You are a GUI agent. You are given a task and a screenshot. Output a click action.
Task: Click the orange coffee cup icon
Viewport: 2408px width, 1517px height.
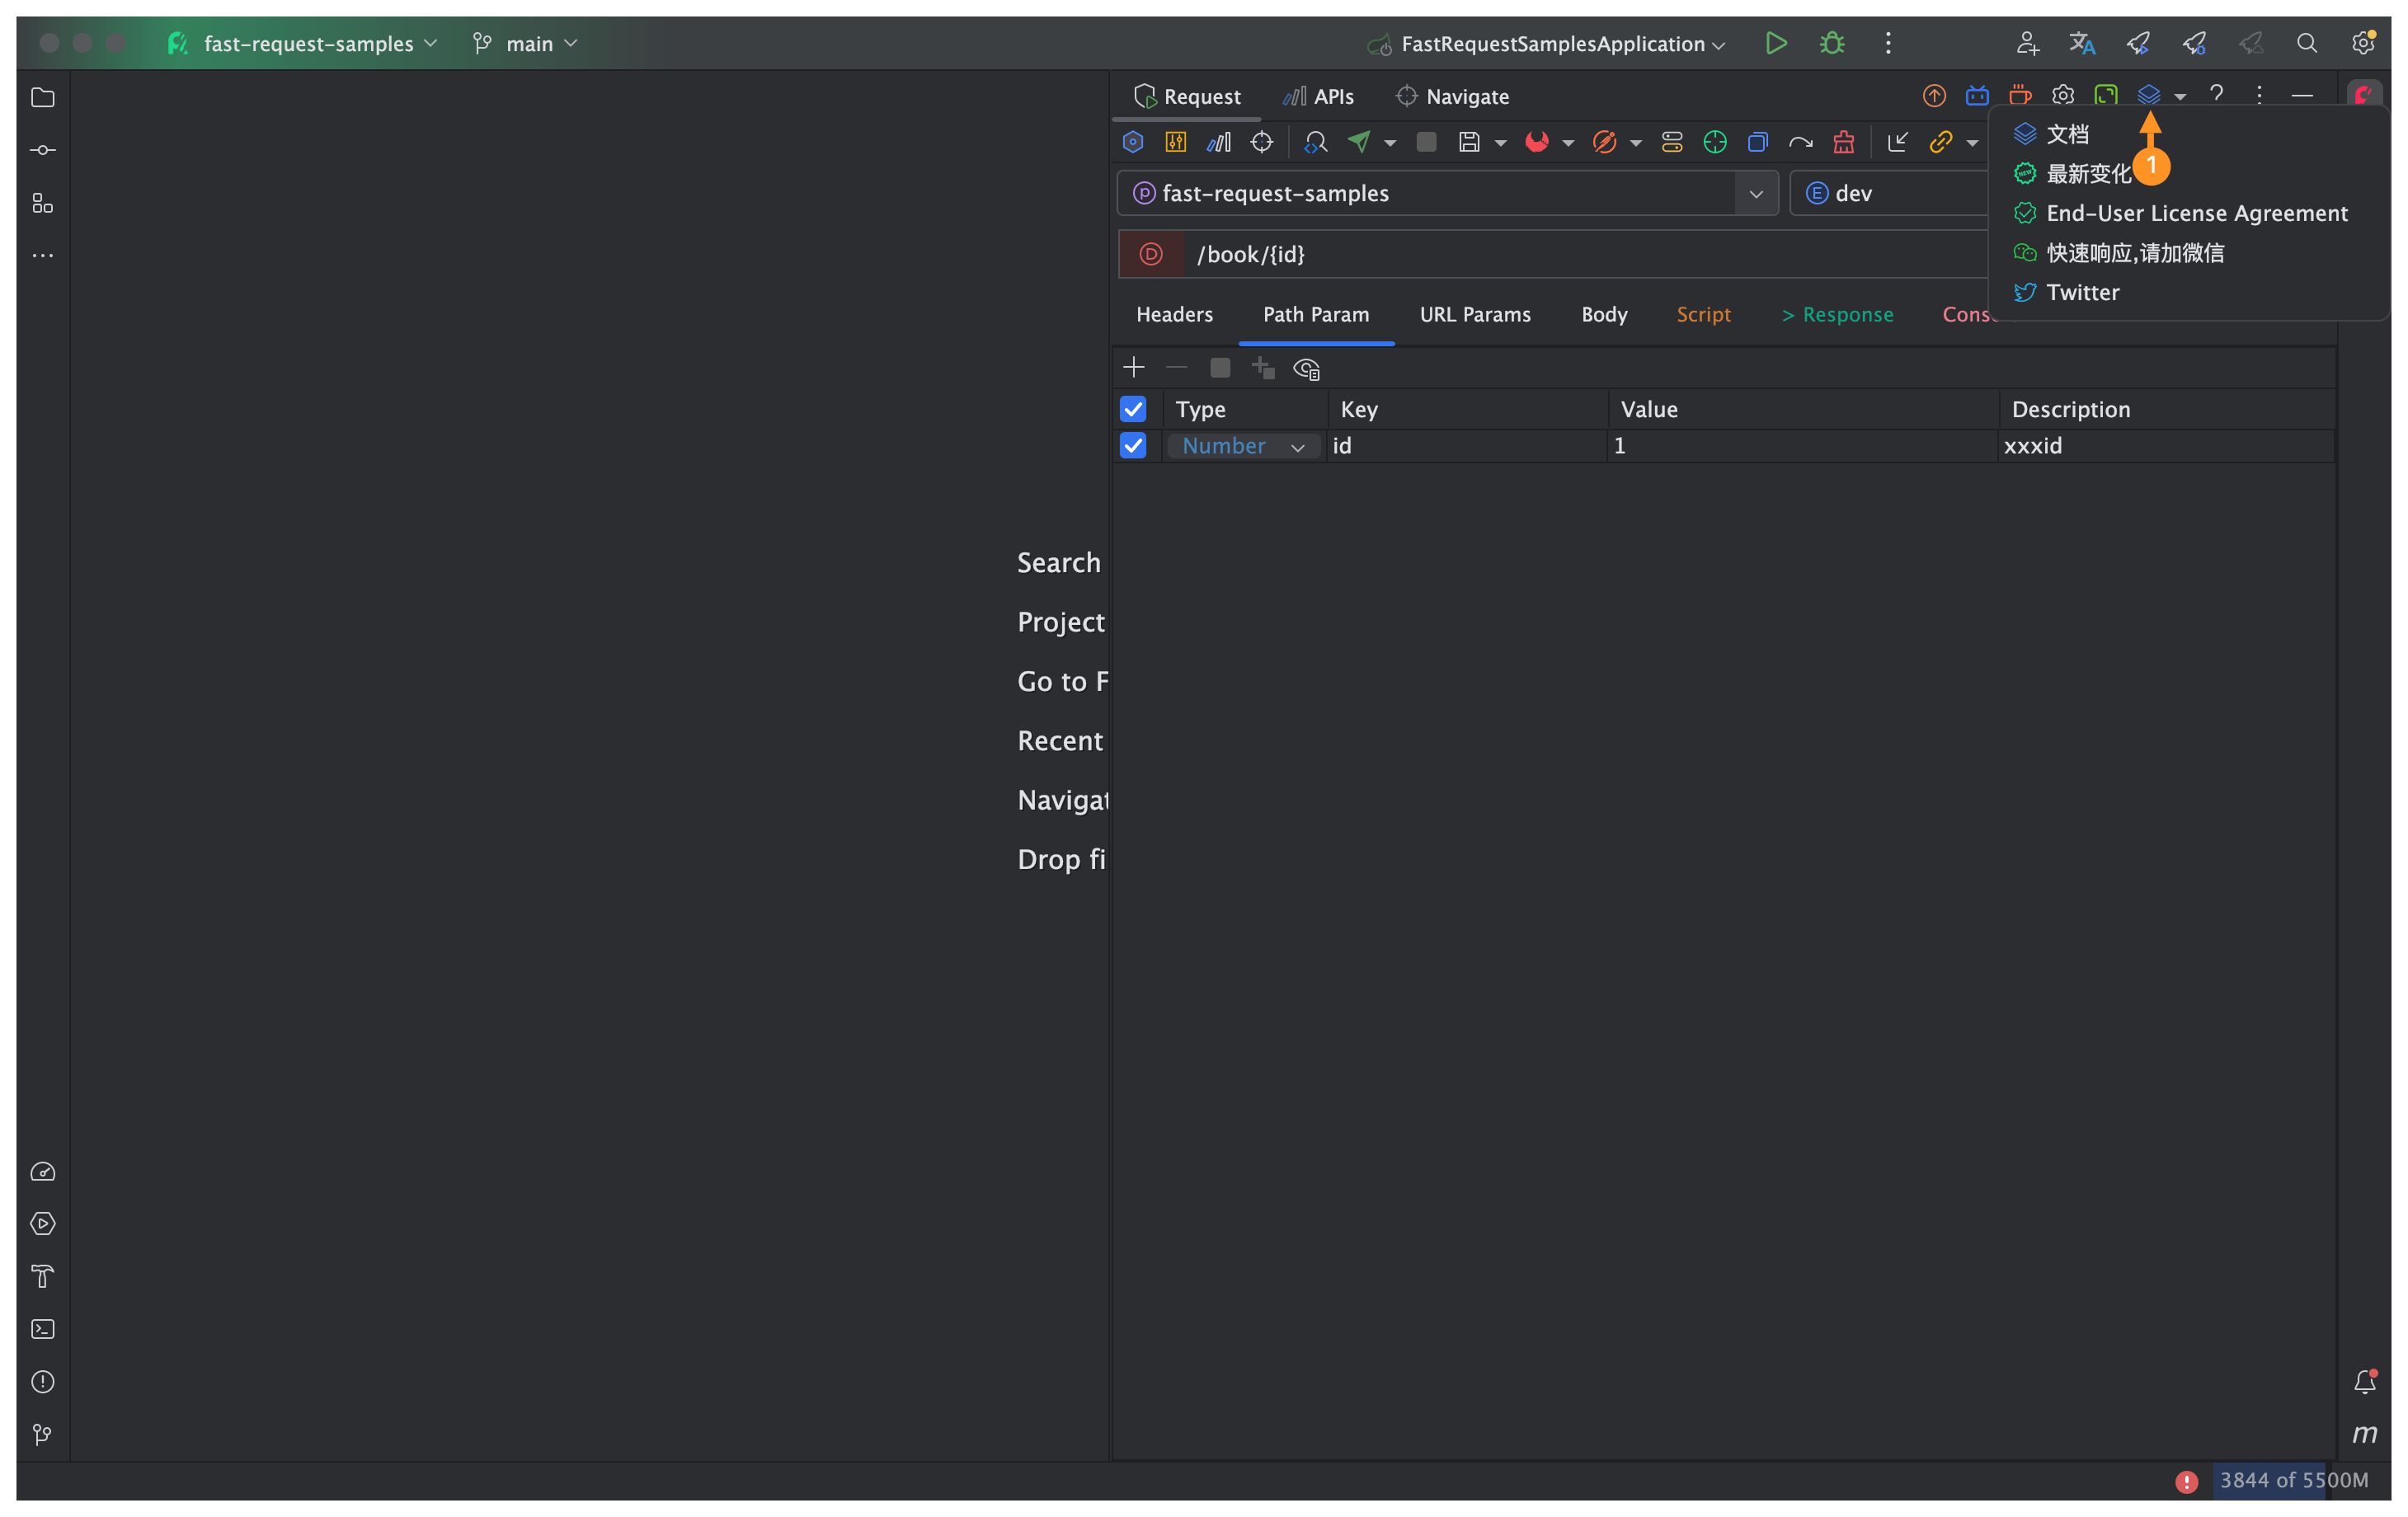(2020, 96)
